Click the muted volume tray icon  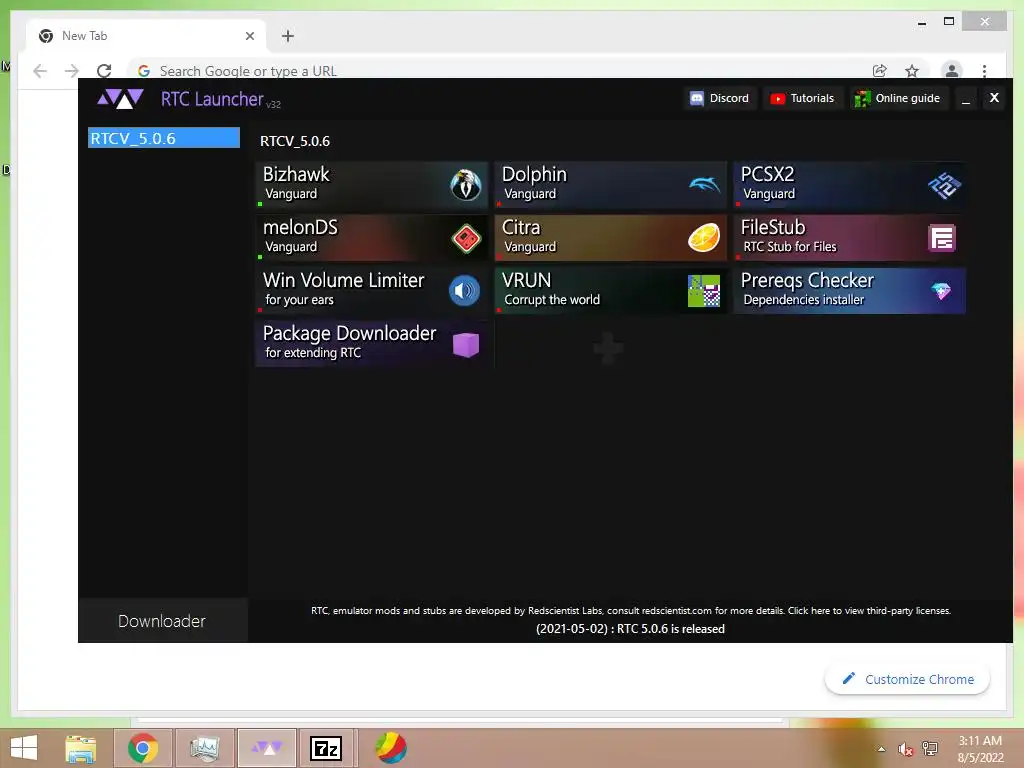(905, 749)
